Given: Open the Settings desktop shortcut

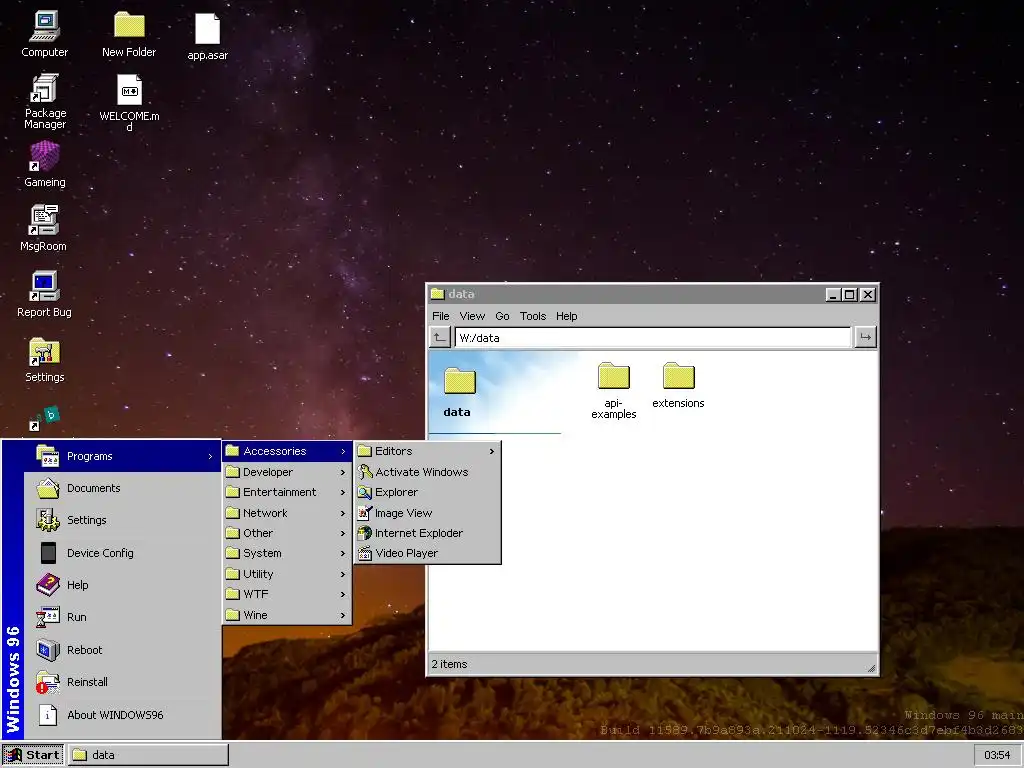Looking at the screenshot, I should coord(44,360).
